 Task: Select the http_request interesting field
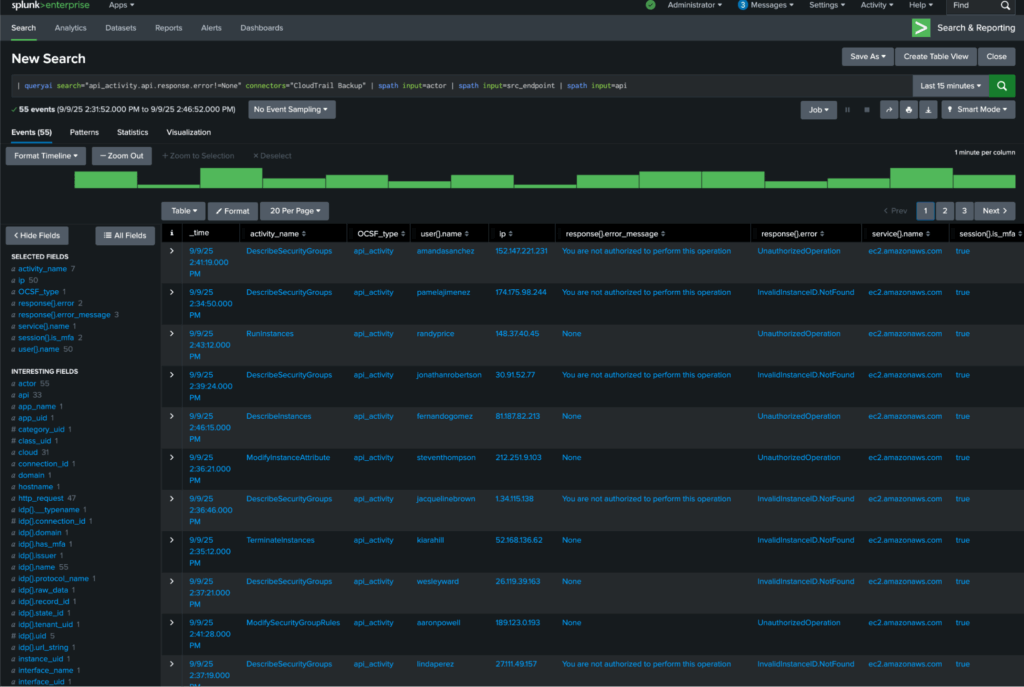(x=40, y=498)
